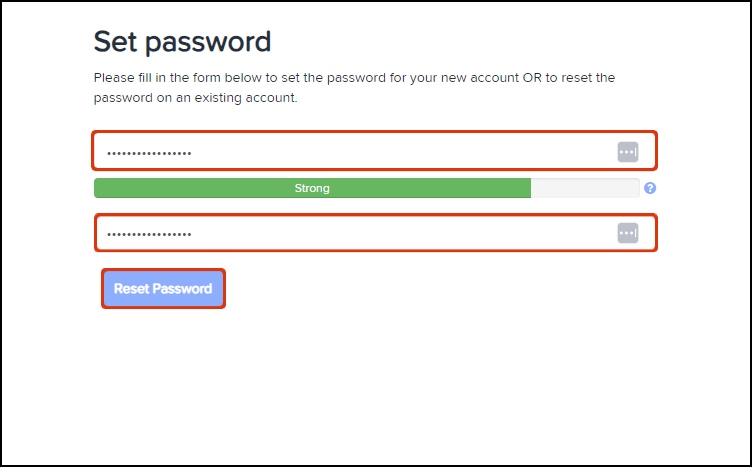
Task: Click the left edge of the green strength bar
Action: coord(100,188)
